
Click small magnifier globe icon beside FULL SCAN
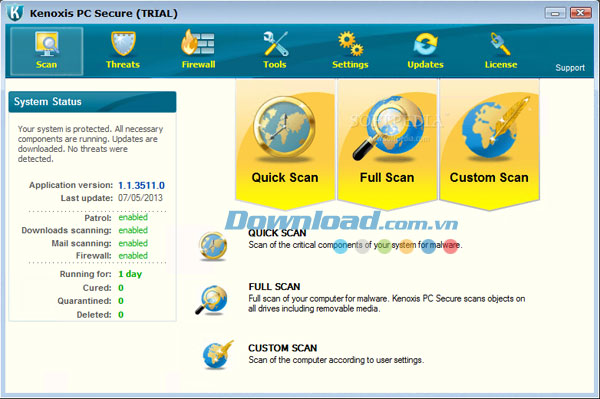[x=211, y=300]
